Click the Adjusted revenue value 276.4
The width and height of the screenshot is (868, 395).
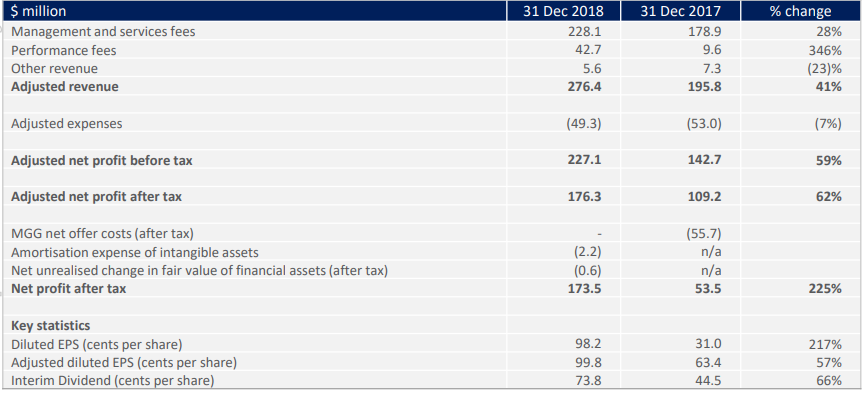click(x=585, y=87)
